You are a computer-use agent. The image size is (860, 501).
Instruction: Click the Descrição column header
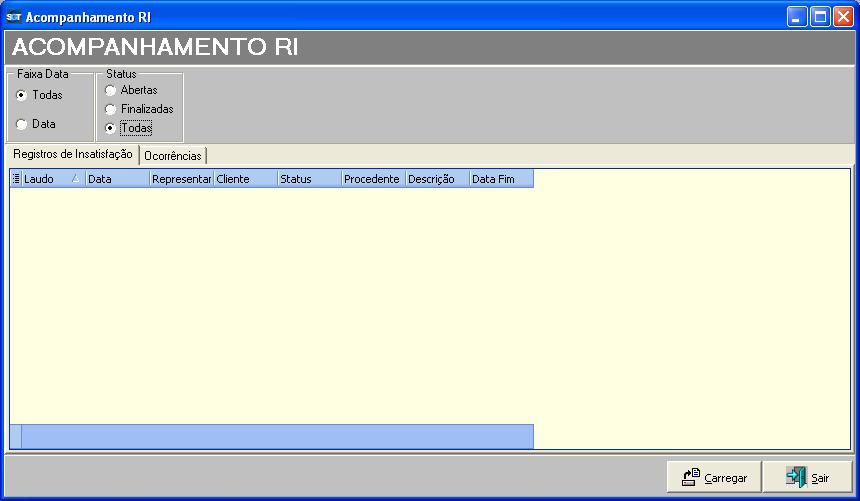(x=436, y=179)
